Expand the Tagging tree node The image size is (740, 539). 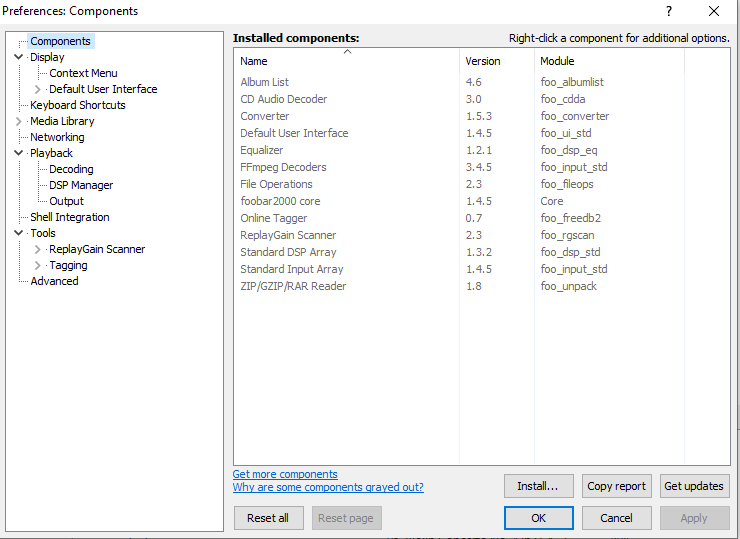[x=37, y=265]
